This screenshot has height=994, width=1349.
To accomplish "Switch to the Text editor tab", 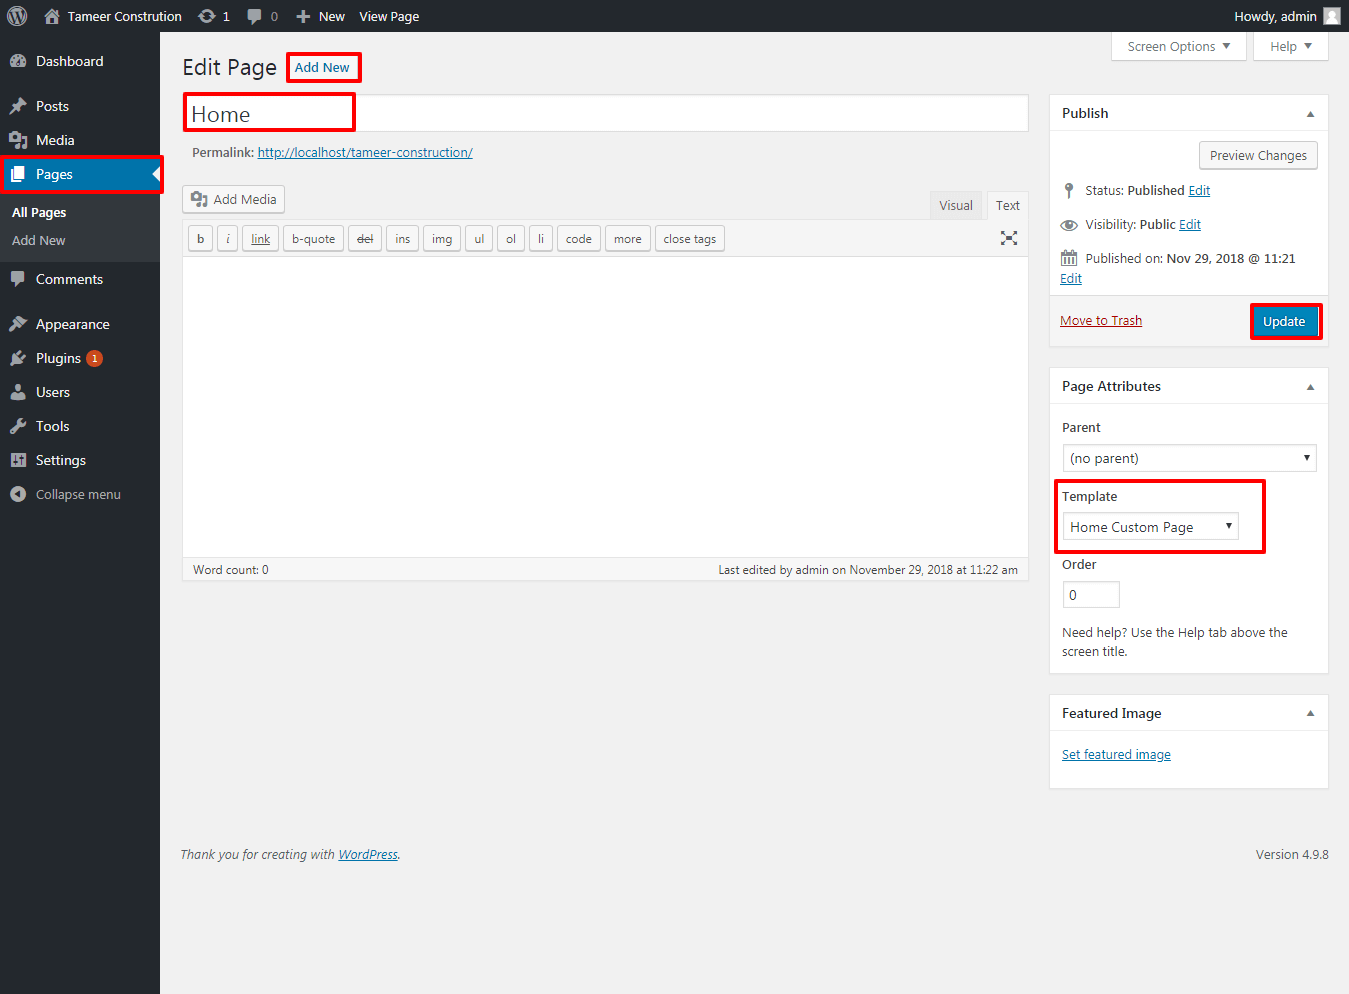I will [1007, 205].
